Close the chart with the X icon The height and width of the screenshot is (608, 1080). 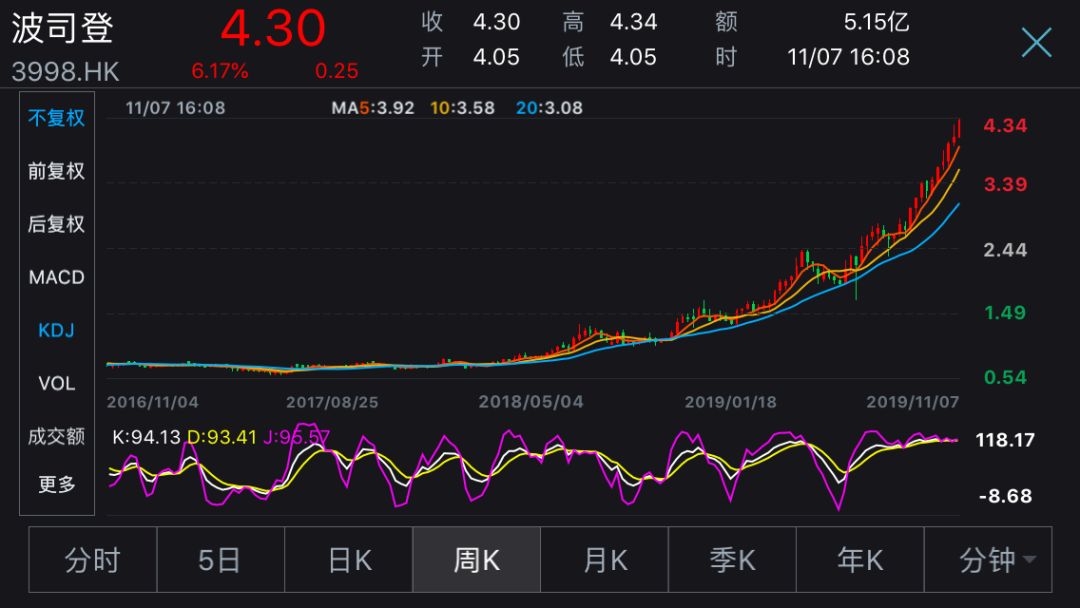coord(1036,43)
